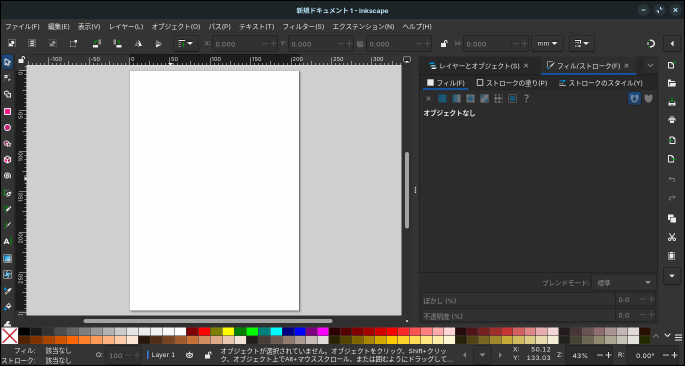
Task: Open the フィルター(S) menu
Action: tap(303, 27)
